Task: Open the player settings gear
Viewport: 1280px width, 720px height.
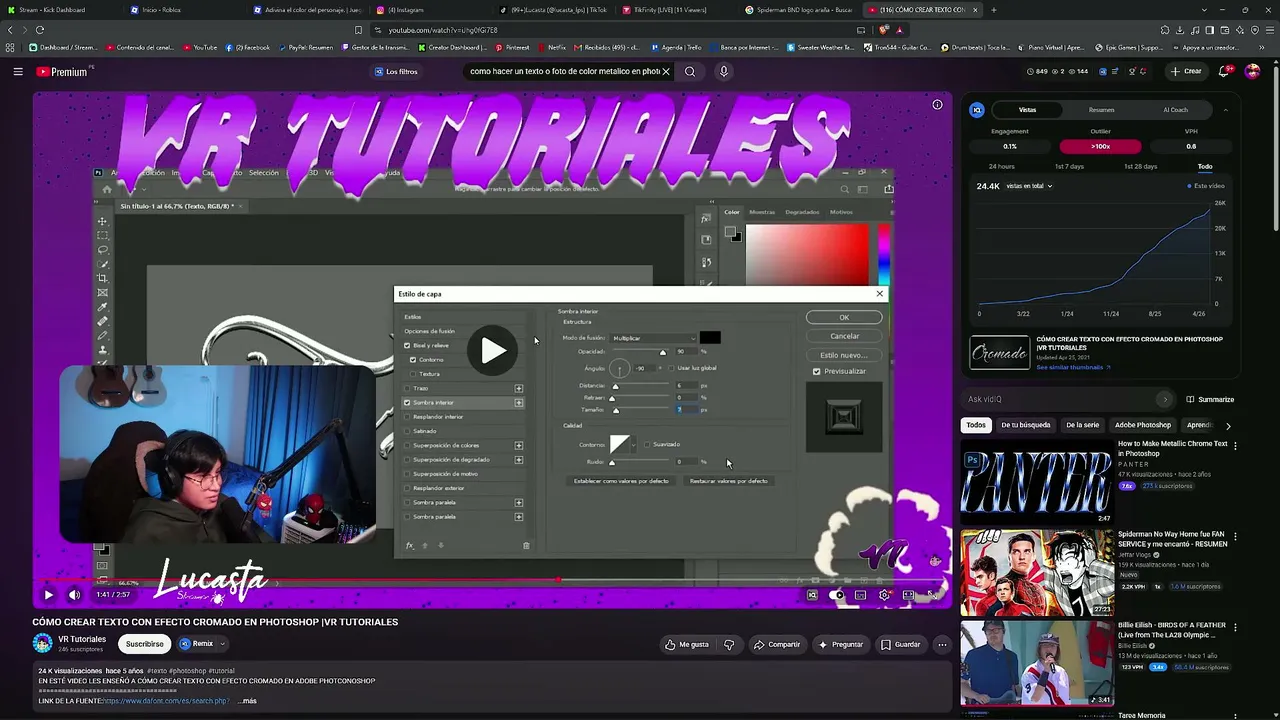Action: click(x=884, y=595)
